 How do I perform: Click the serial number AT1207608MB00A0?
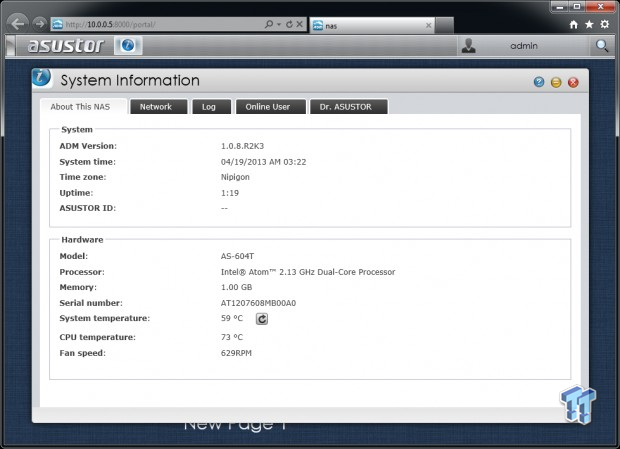pyautogui.click(x=258, y=303)
